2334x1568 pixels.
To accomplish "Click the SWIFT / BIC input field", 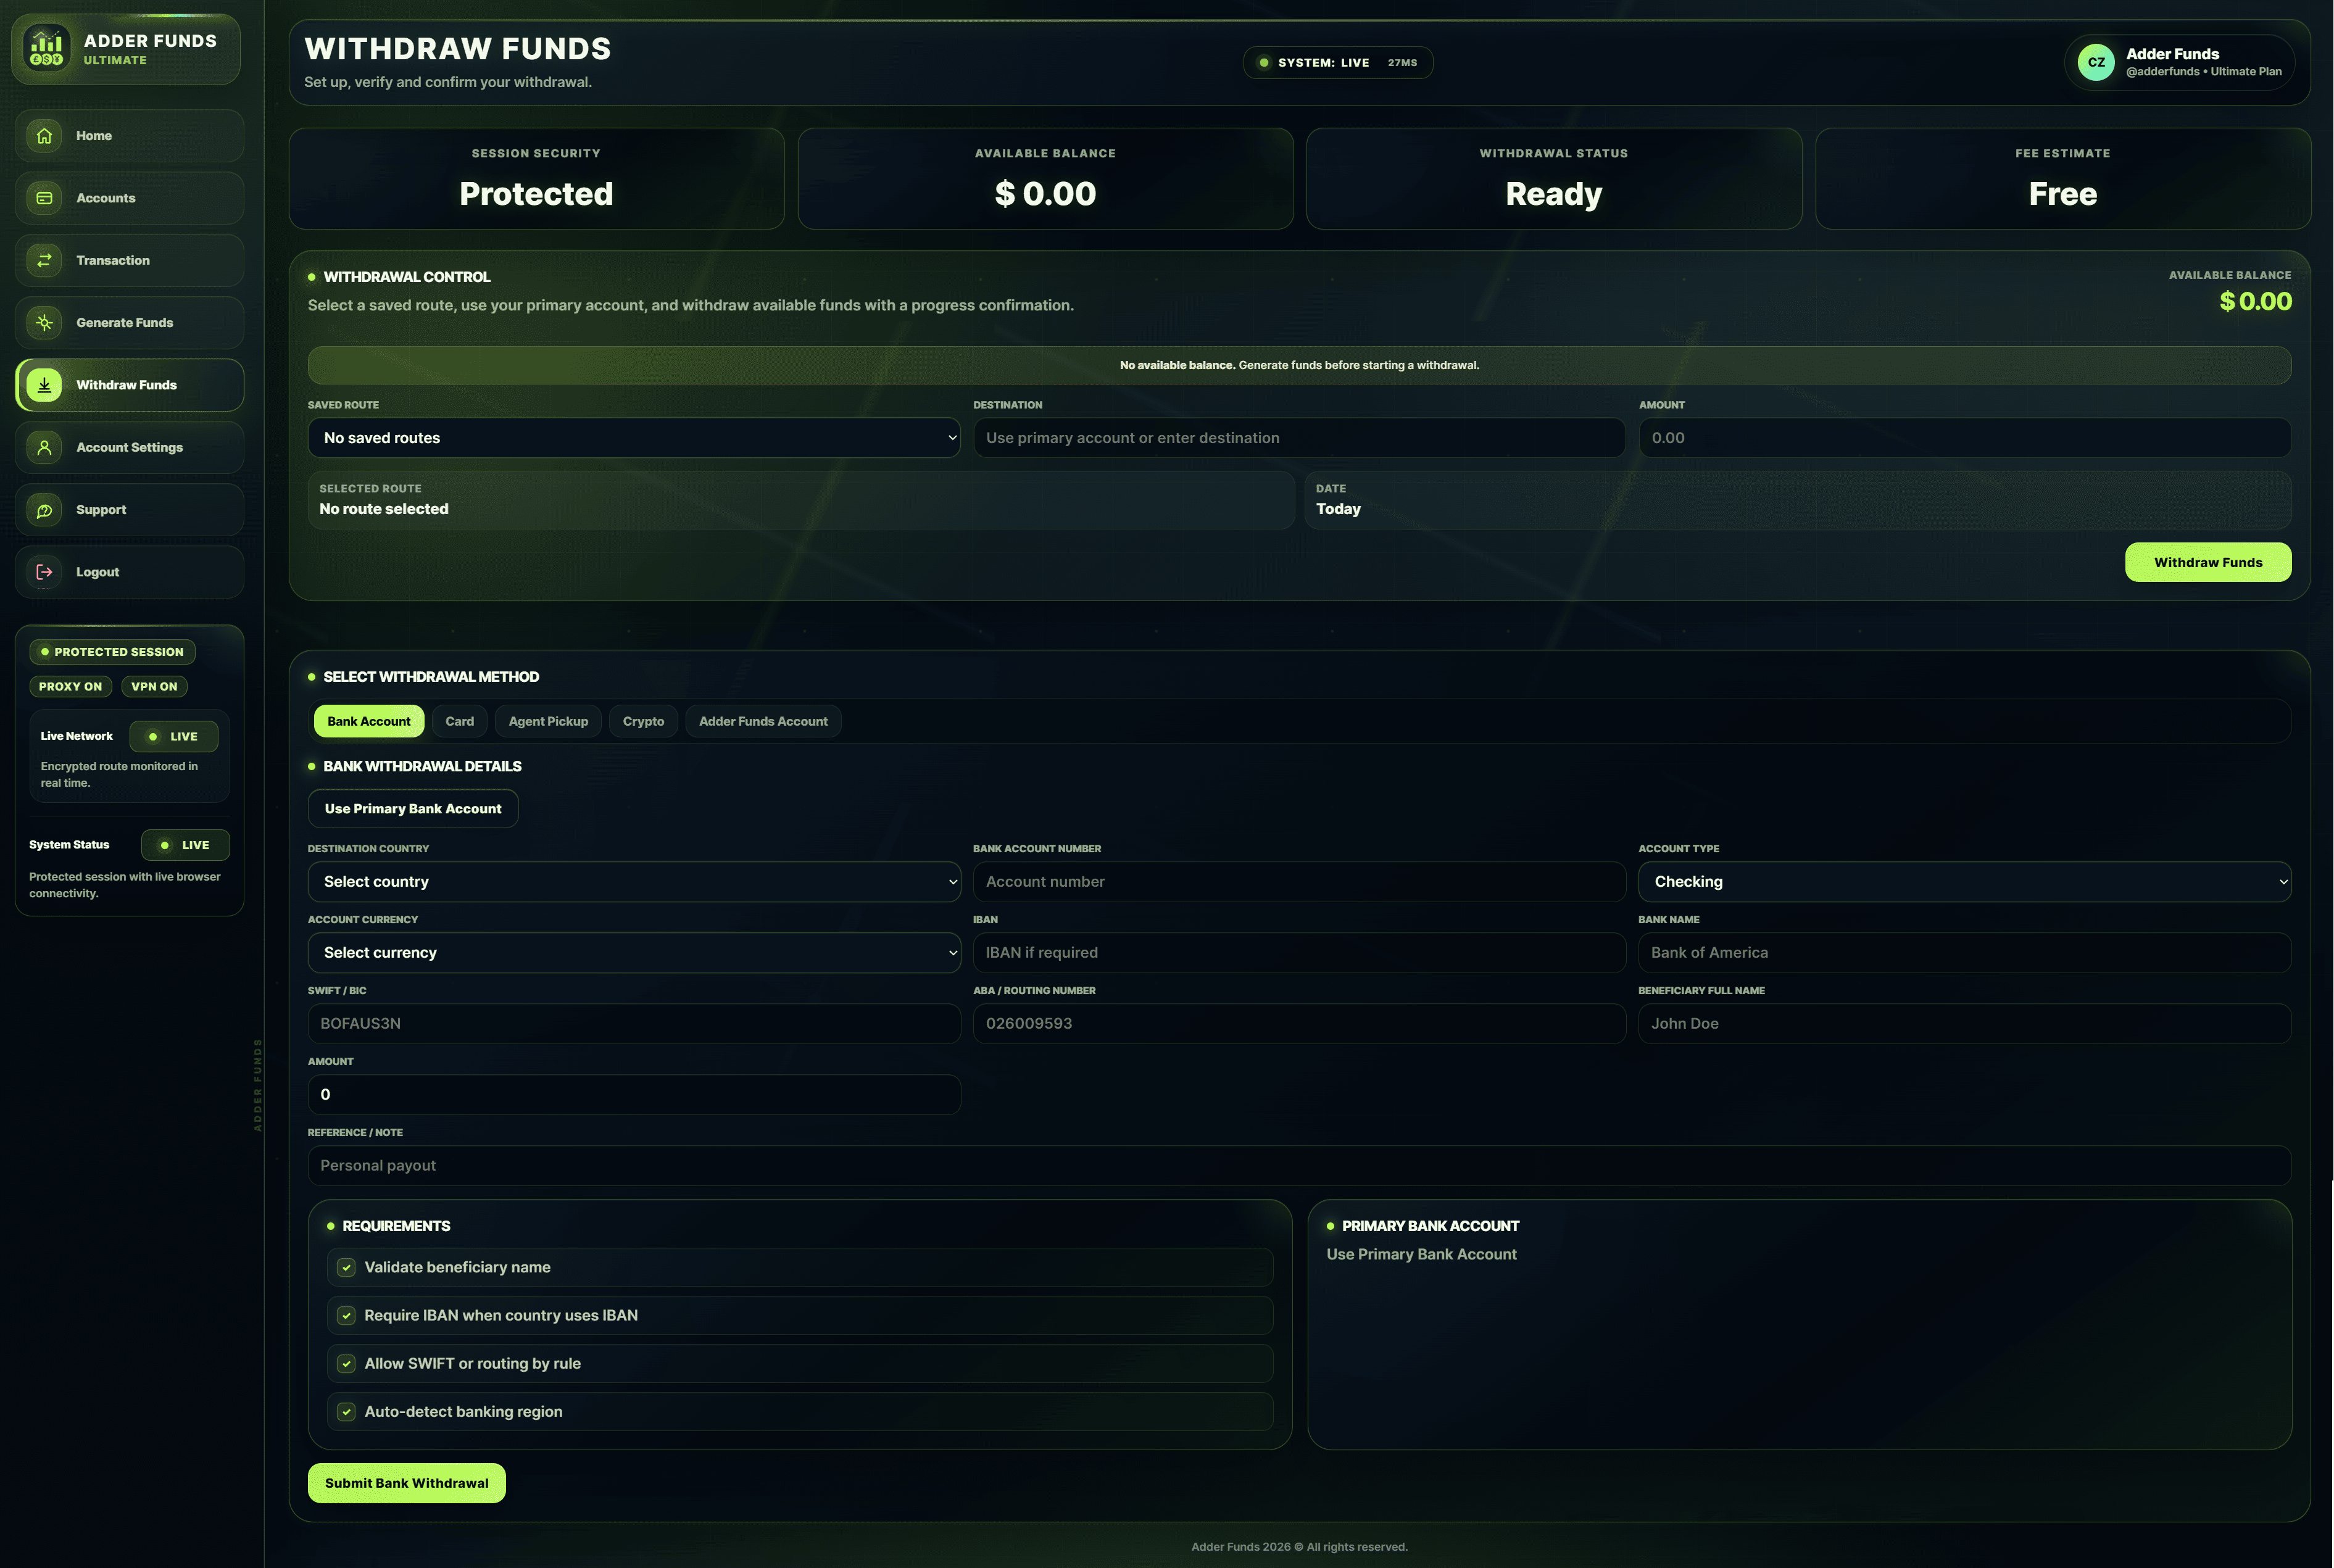I will click(x=634, y=1024).
